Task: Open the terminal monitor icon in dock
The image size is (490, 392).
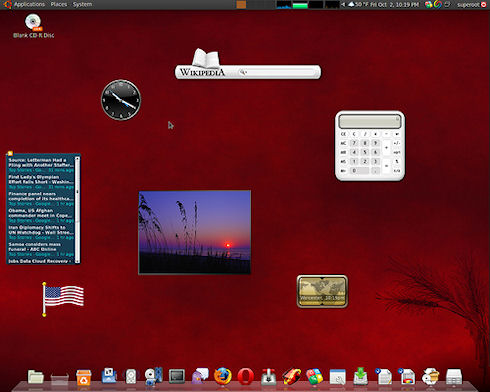Action: point(177,376)
